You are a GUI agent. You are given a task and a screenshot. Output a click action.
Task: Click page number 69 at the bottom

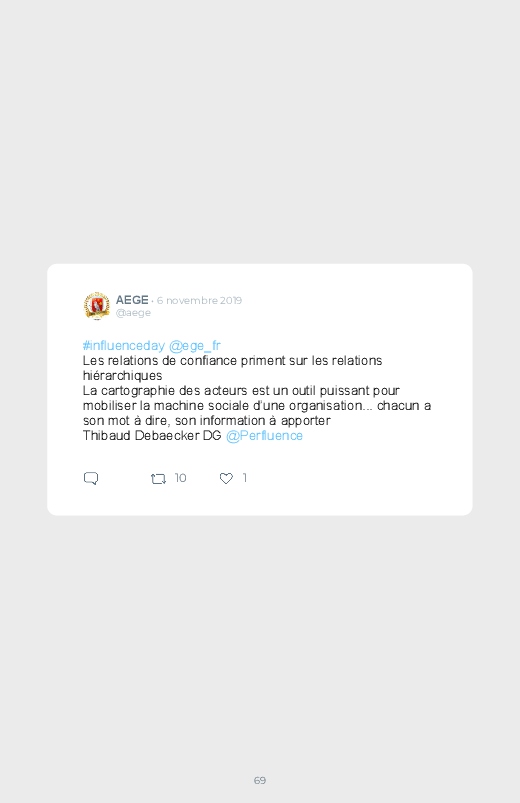(260, 780)
